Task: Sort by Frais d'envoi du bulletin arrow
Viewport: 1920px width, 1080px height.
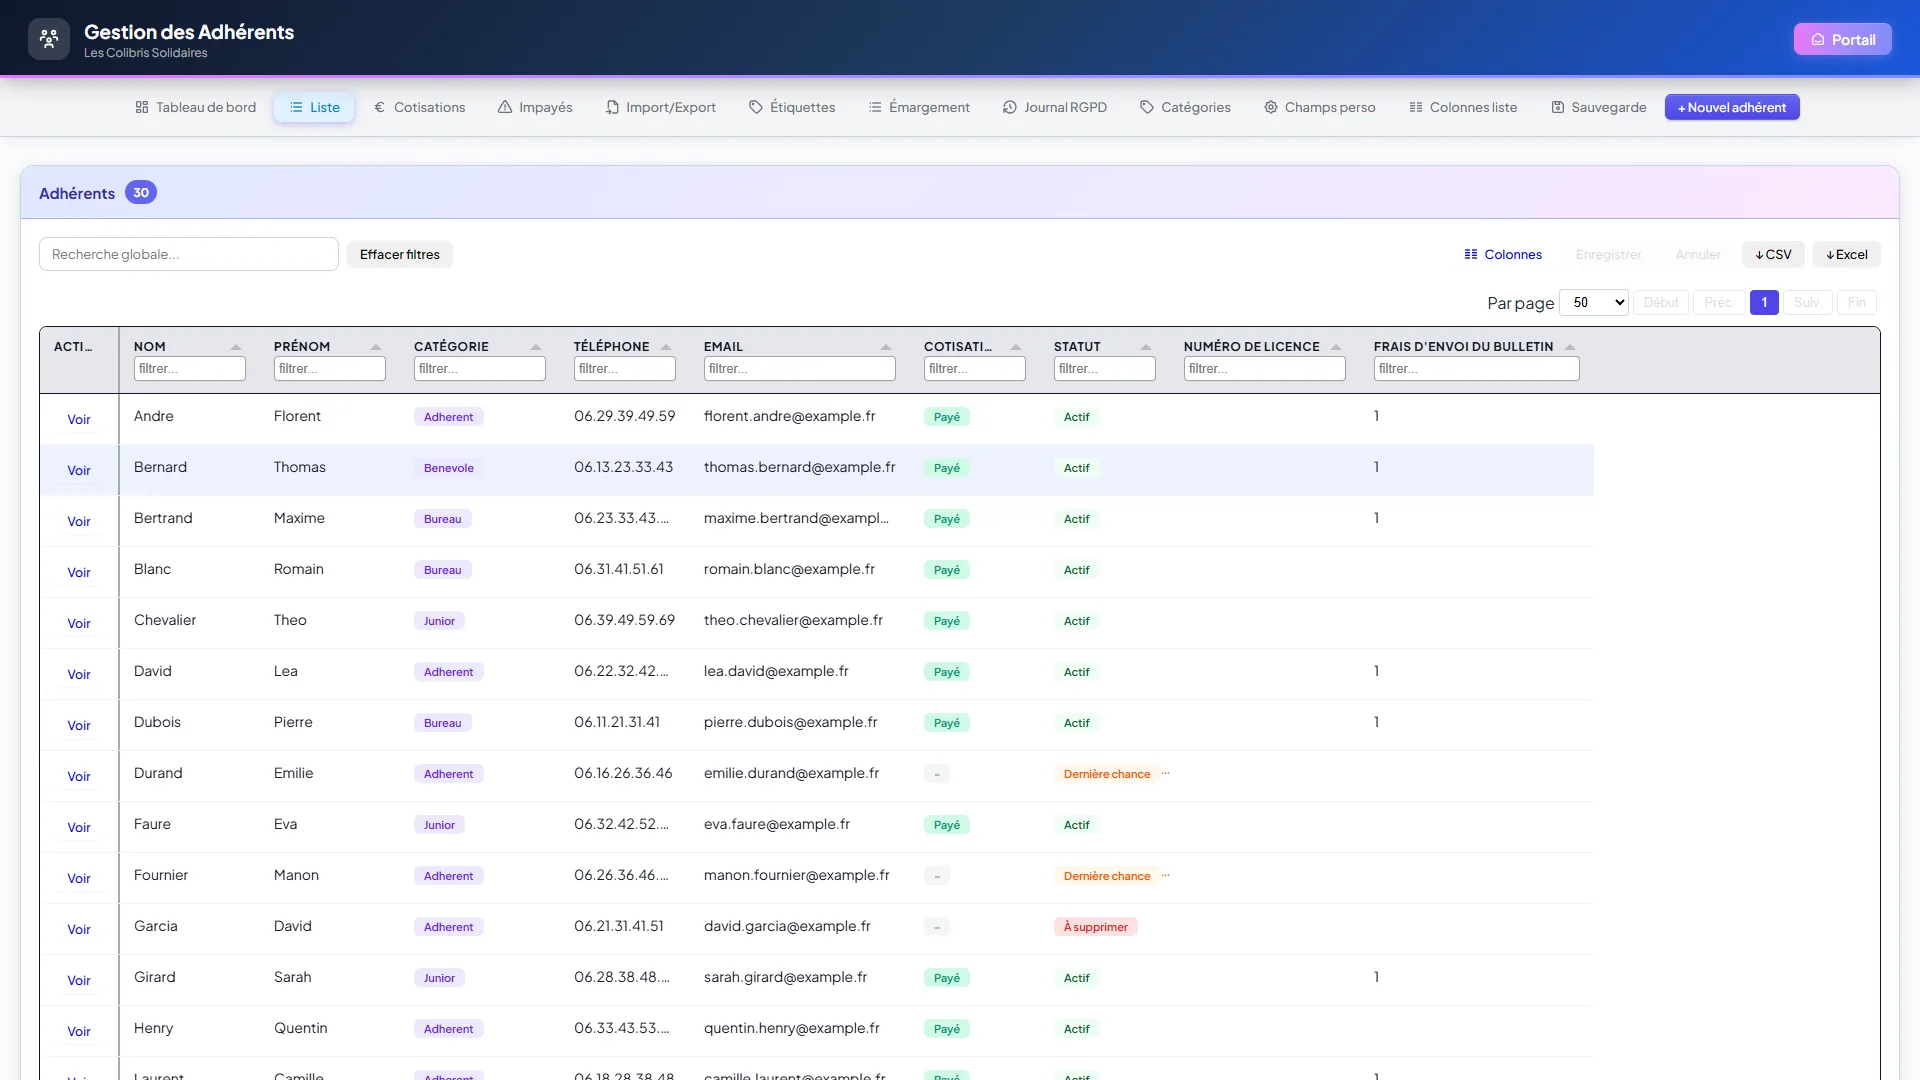Action: [1570, 347]
